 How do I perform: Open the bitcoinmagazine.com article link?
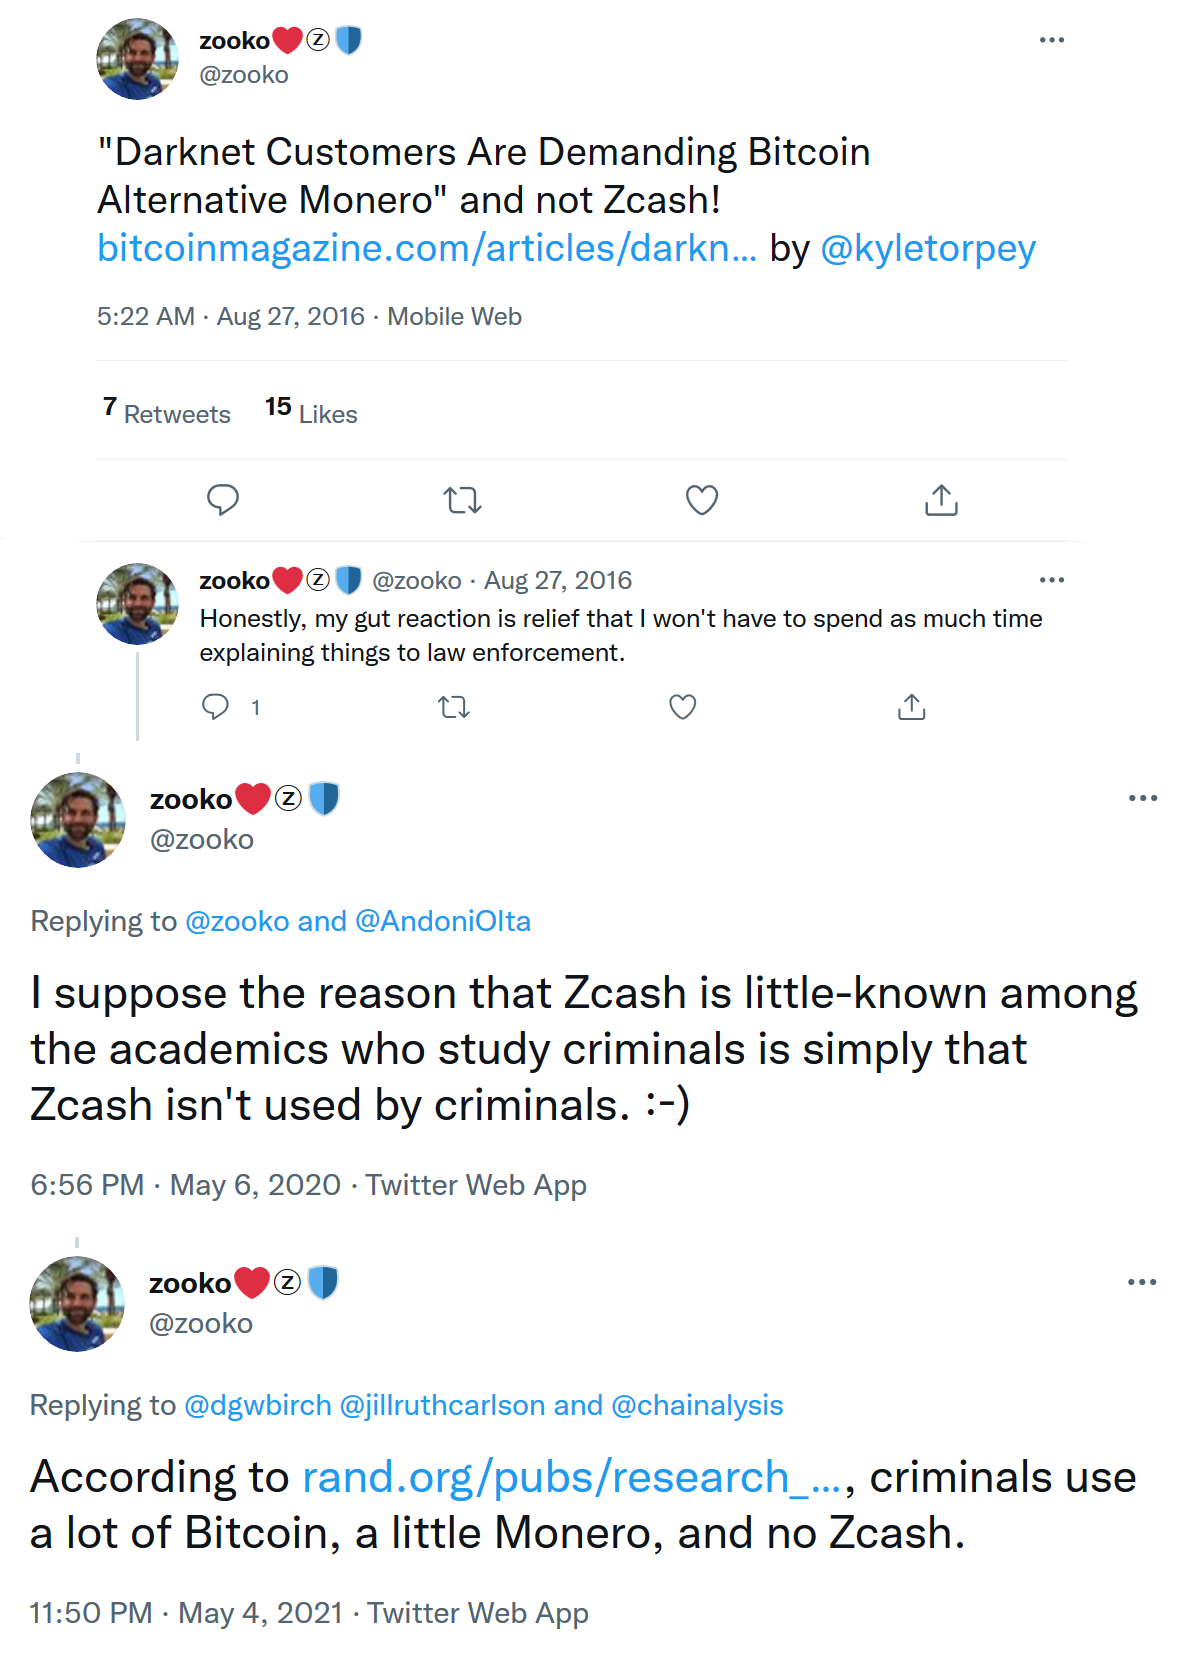426,248
